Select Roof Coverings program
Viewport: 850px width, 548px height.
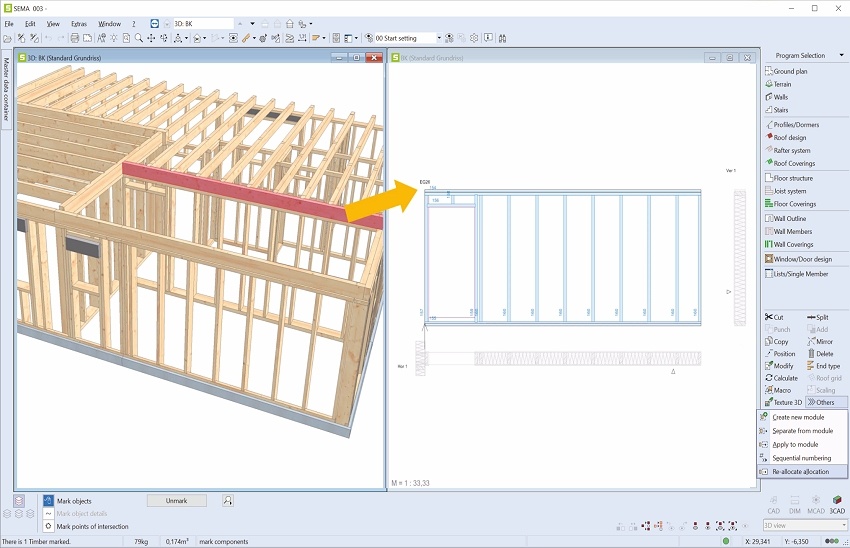tap(790, 163)
